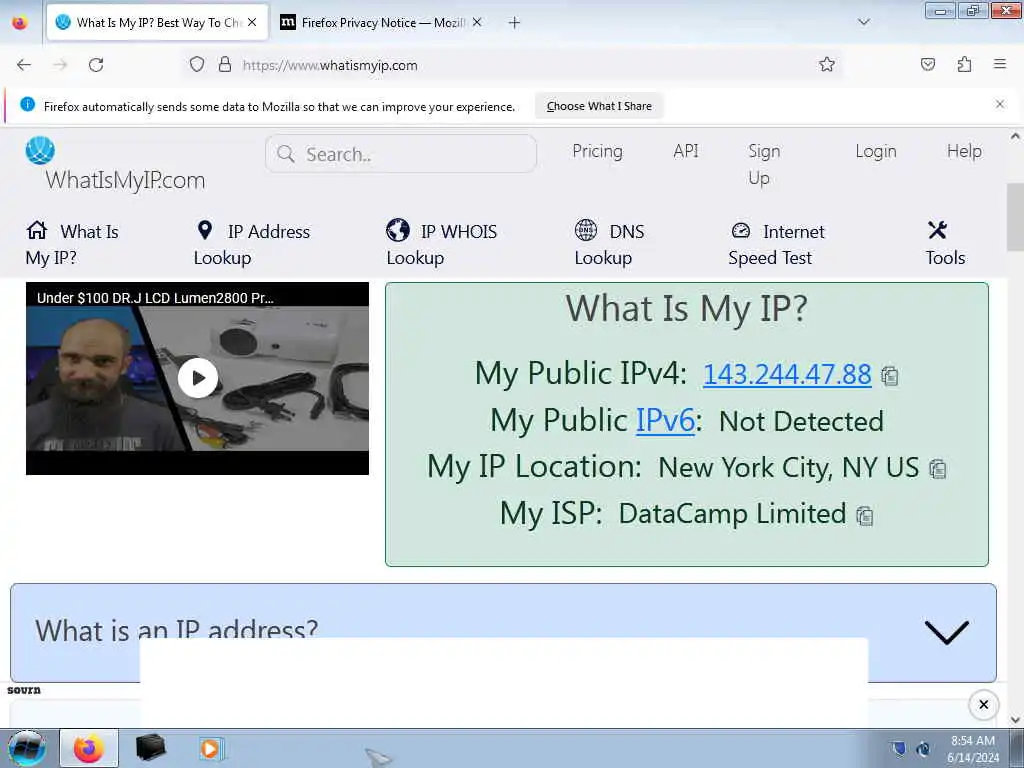Click the What Is My IP home icon
The width and height of the screenshot is (1024, 768).
coord(37,230)
